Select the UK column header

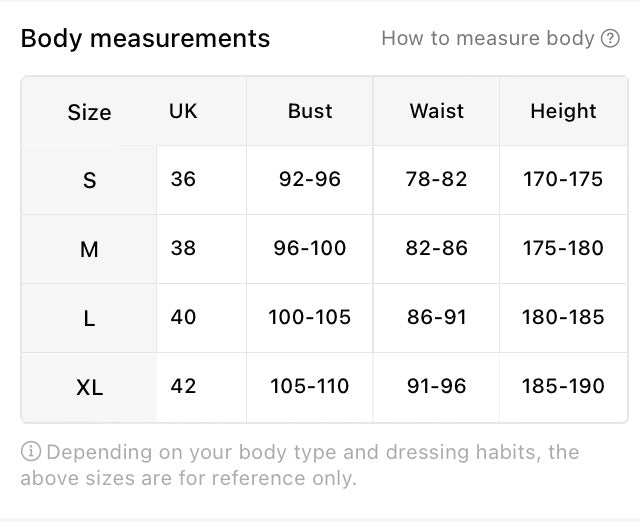click(183, 111)
